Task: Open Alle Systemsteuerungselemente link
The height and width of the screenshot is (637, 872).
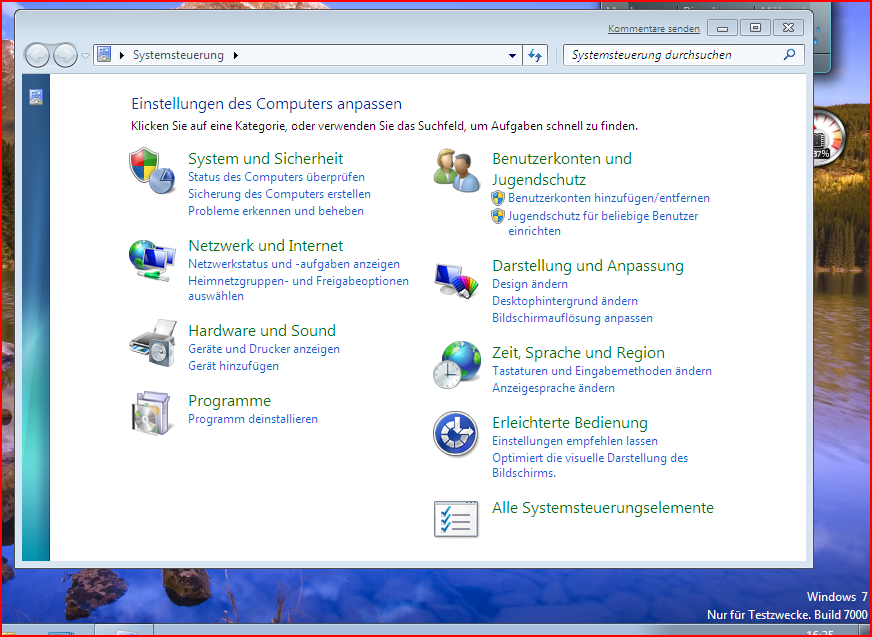Action: tap(603, 508)
